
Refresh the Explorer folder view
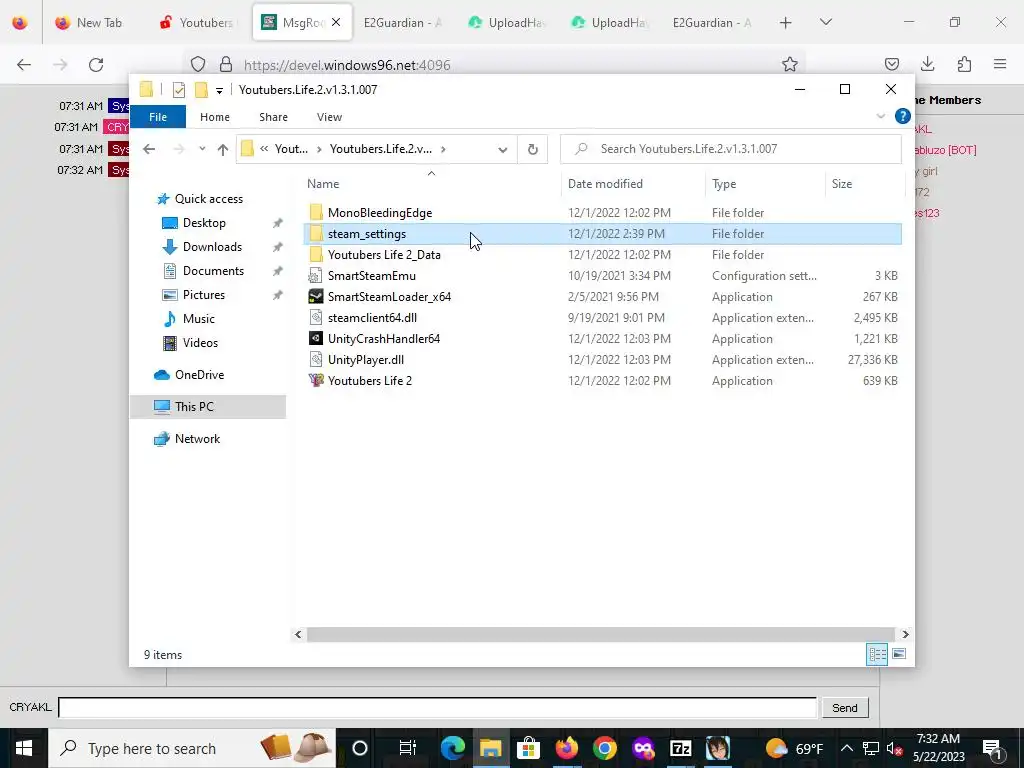coord(533,149)
